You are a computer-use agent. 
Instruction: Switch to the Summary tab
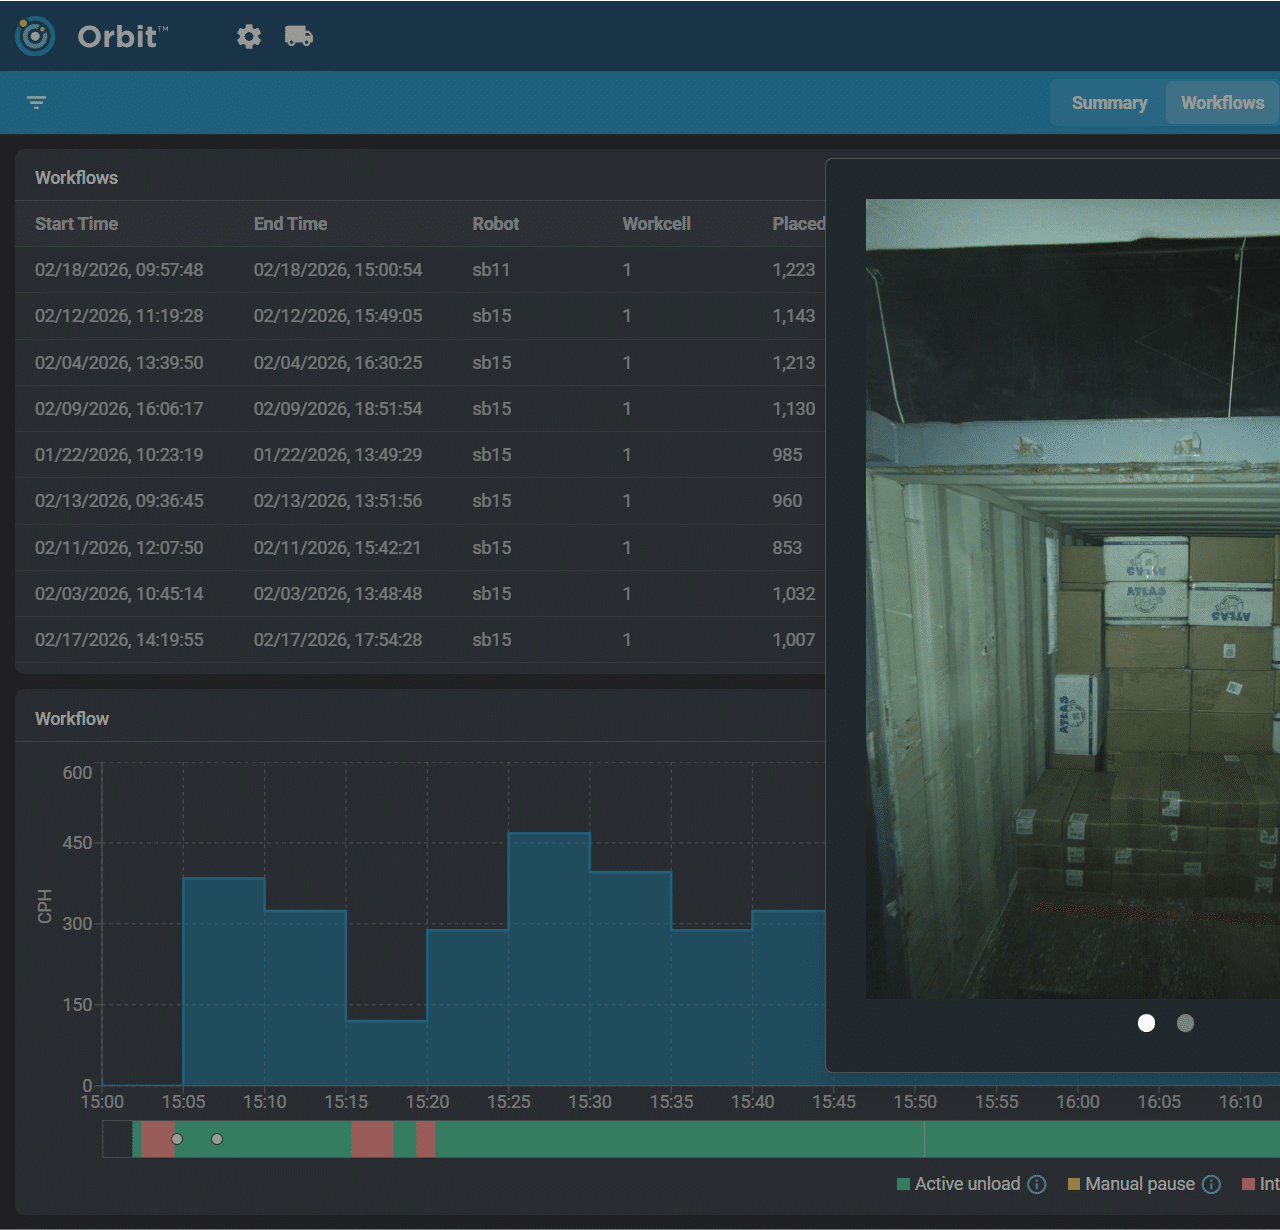tap(1109, 102)
